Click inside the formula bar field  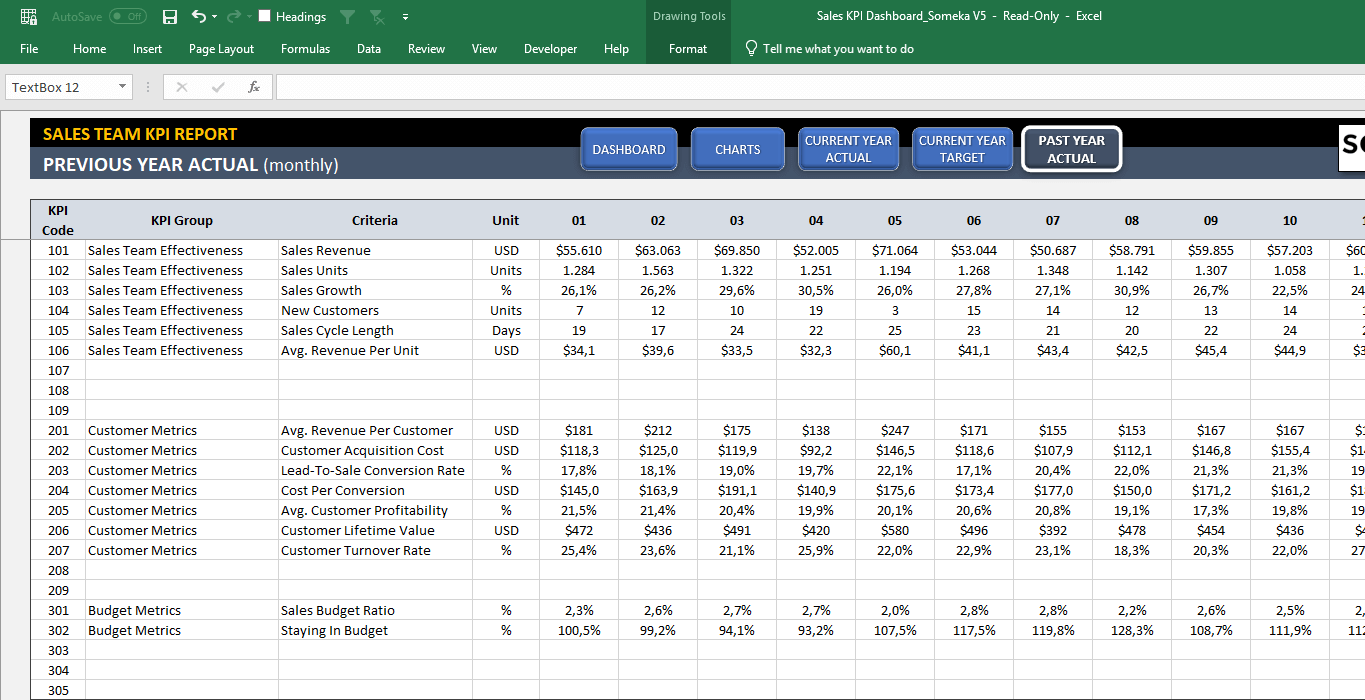(800, 87)
